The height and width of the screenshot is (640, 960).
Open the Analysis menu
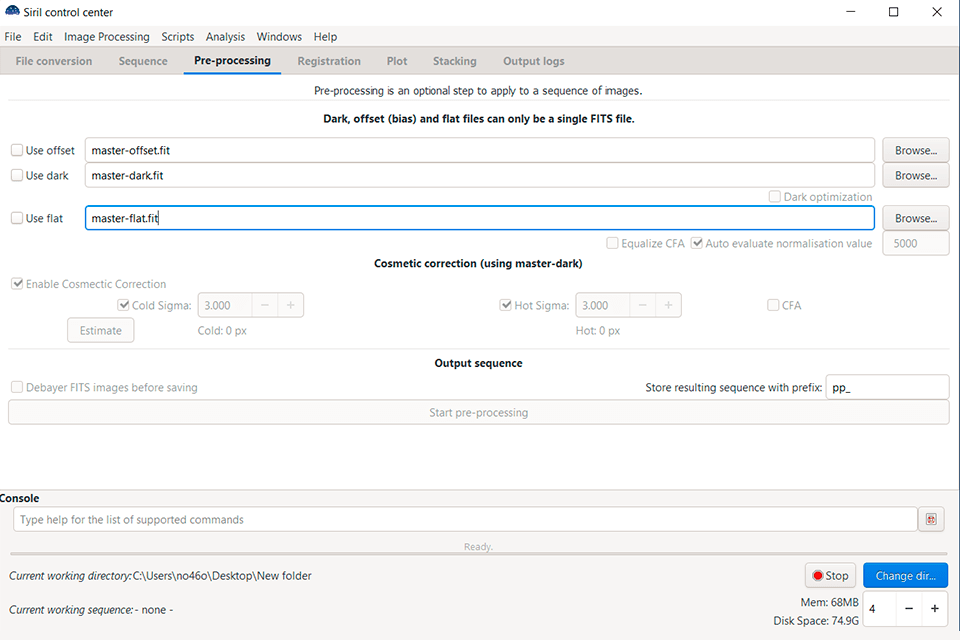click(225, 37)
